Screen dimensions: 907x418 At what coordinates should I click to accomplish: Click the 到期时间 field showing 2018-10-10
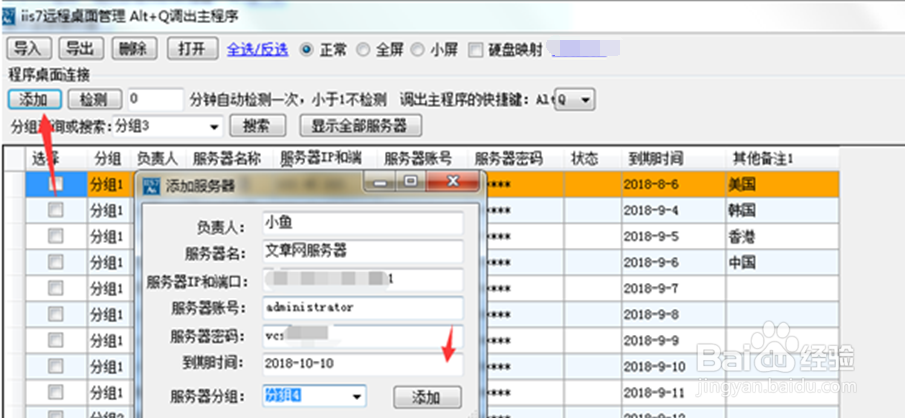363,364
